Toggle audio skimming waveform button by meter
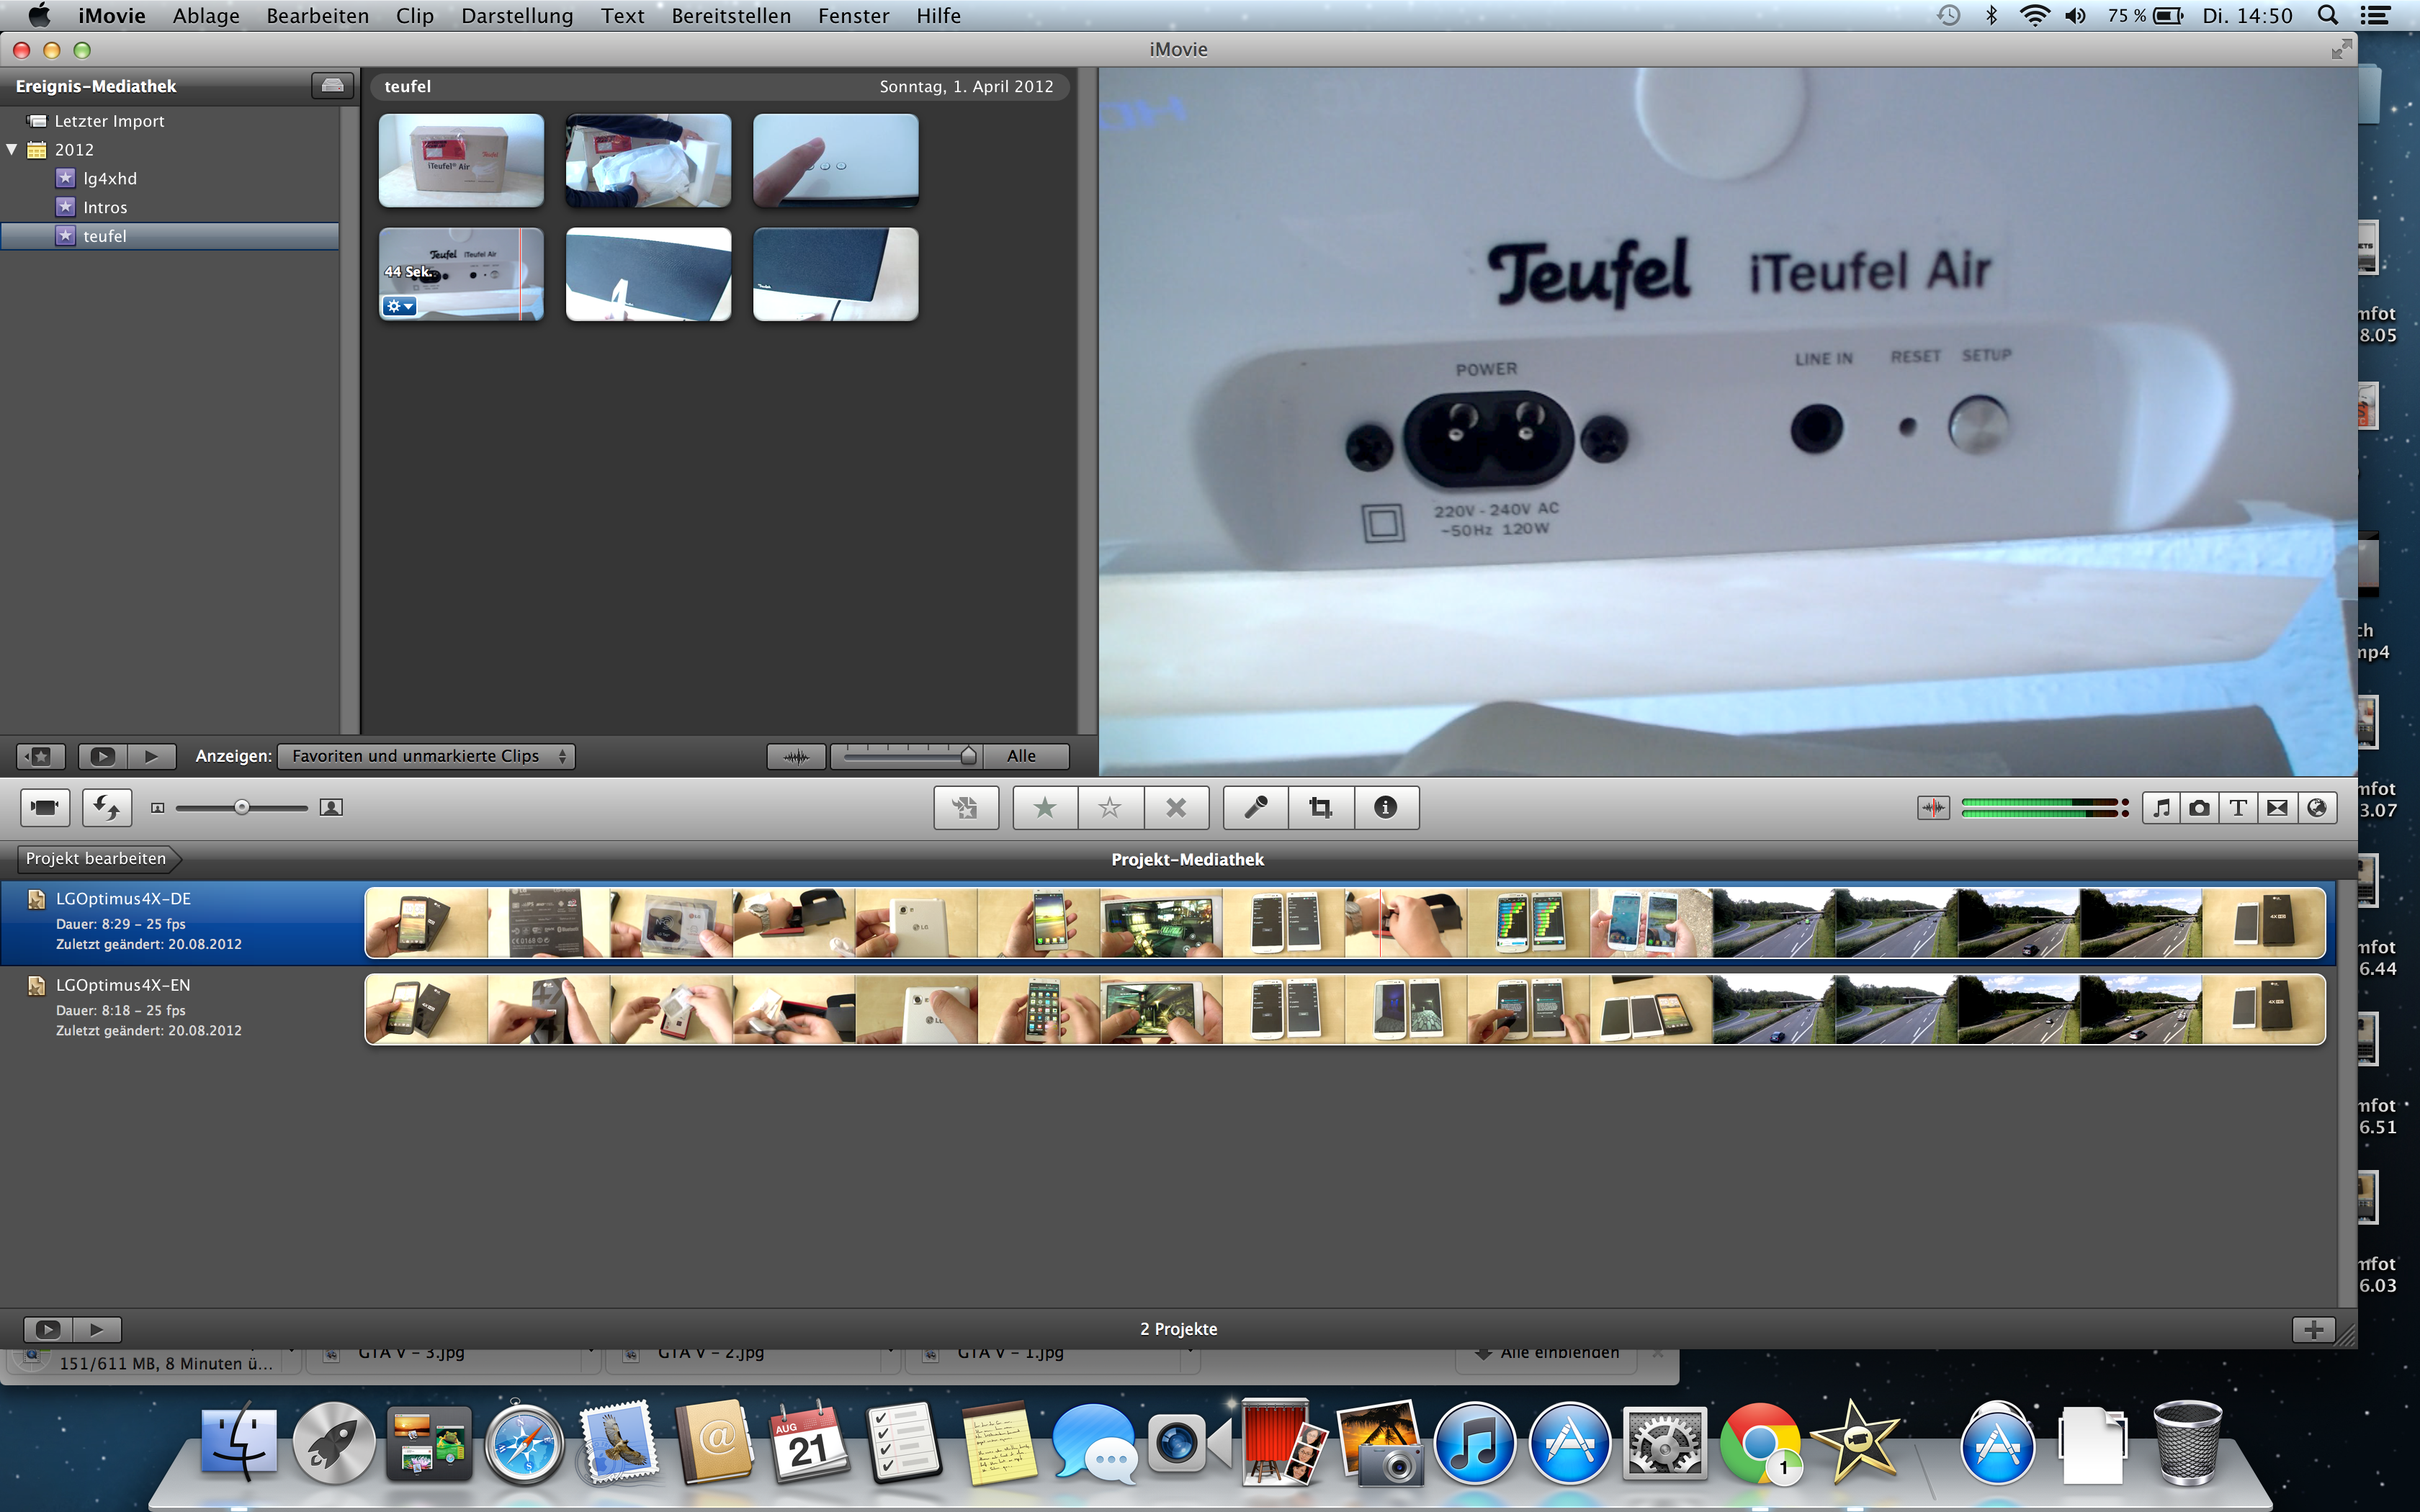This screenshot has height=1512, width=2420. click(x=1933, y=807)
